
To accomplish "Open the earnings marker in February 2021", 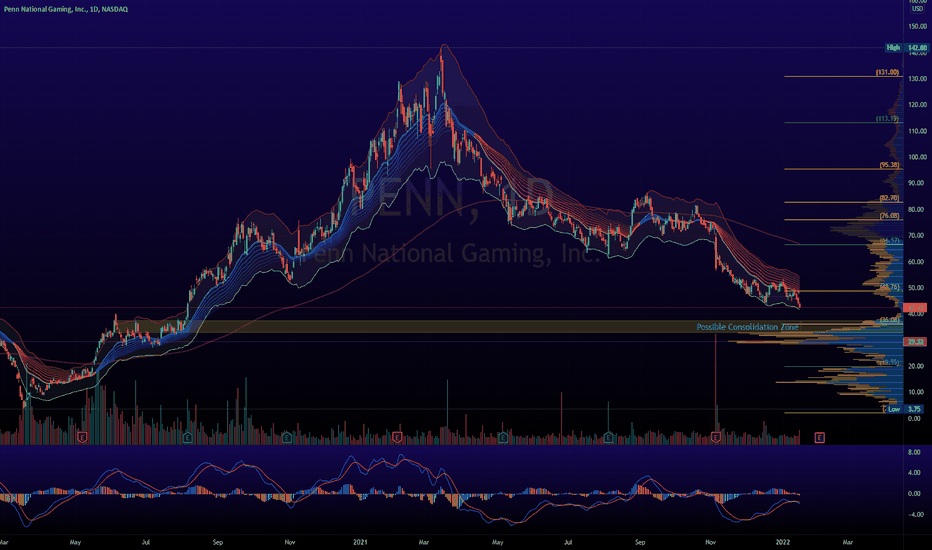I will (397, 438).
